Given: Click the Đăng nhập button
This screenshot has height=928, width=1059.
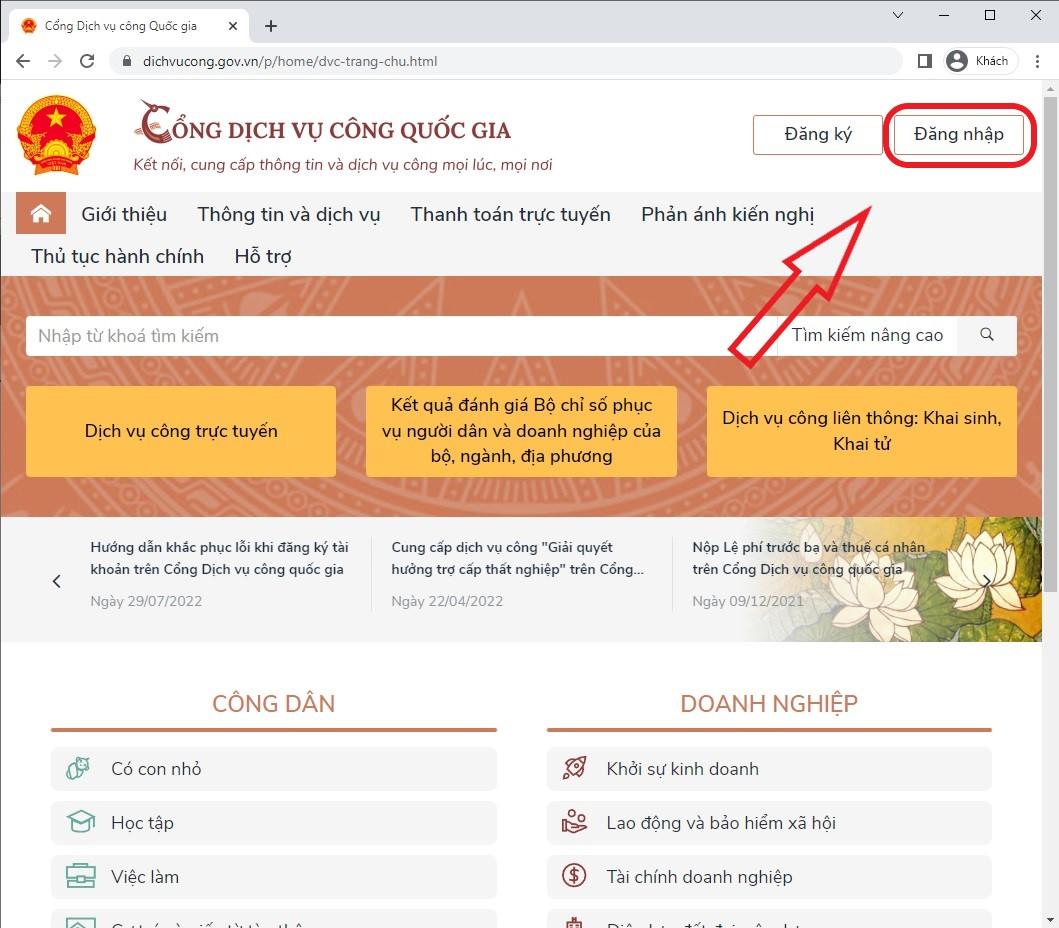Looking at the screenshot, I should 959,134.
